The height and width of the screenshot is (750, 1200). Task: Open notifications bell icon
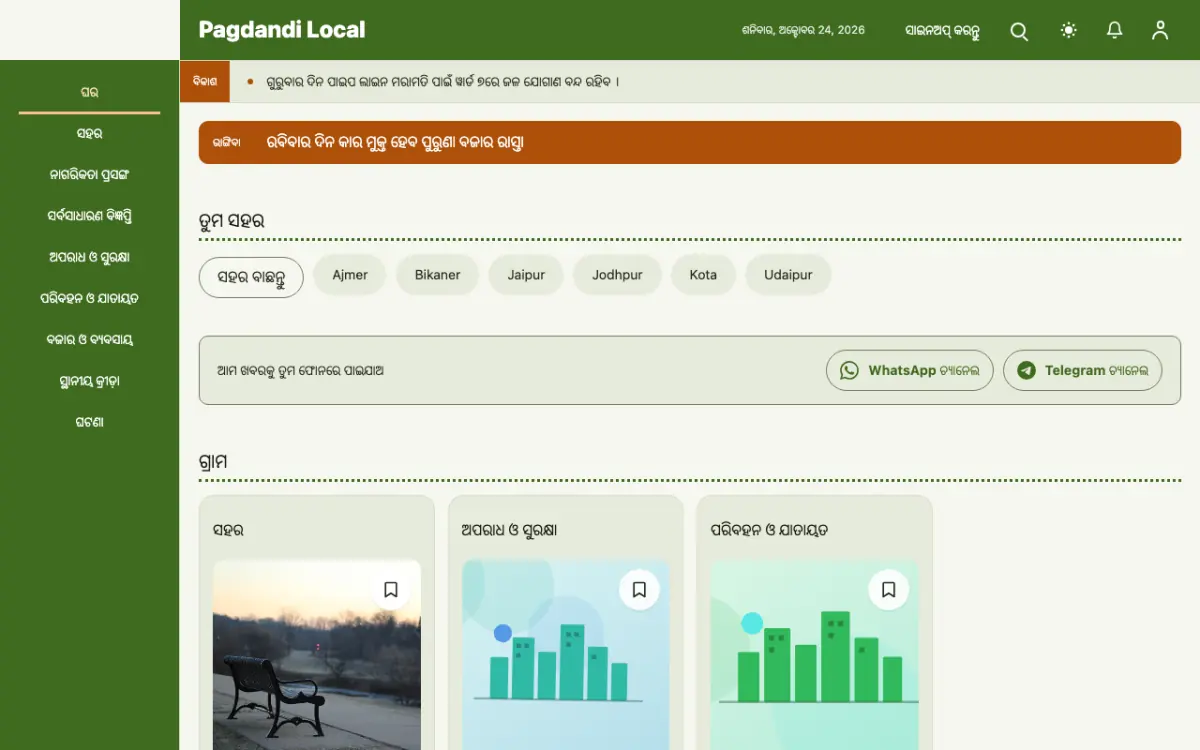pyautogui.click(x=1114, y=31)
